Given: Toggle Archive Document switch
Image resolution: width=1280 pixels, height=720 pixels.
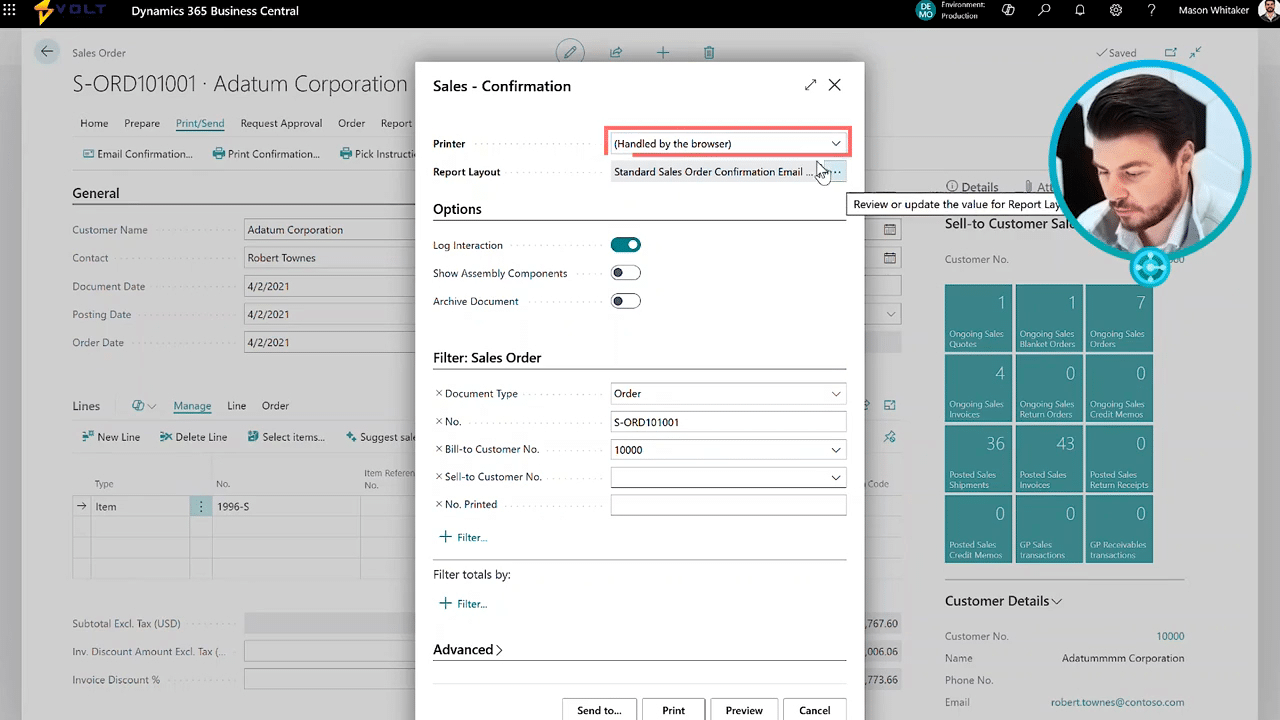Looking at the screenshot, I should click(626, 301).
